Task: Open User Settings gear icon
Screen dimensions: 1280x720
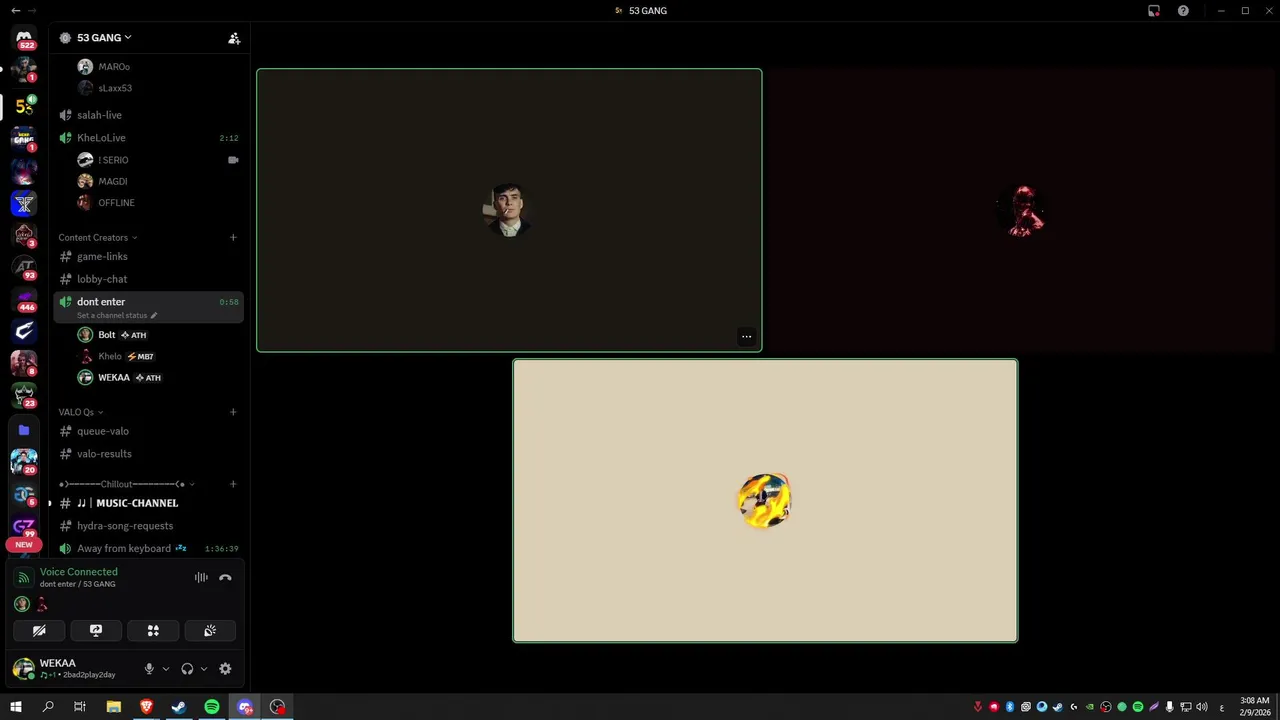Action: (225, 669)
